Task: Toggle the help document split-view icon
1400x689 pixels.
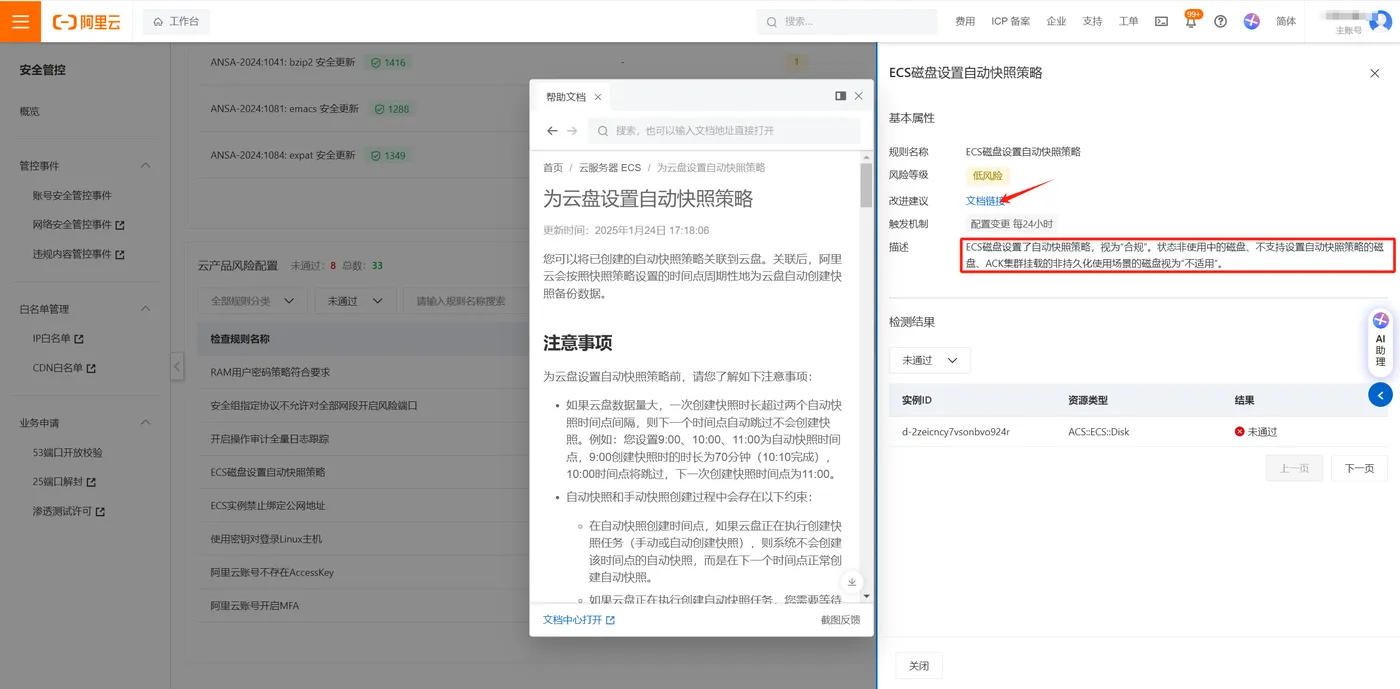Action: click(x=841, y=96)
